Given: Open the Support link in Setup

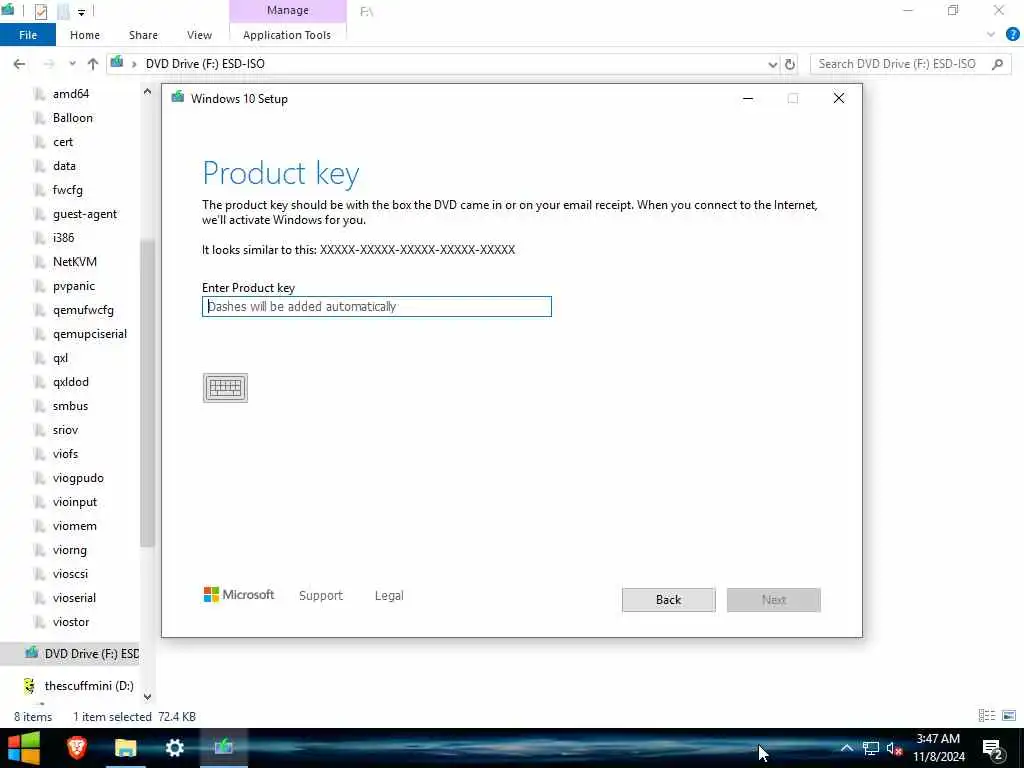Looking at the screenshot, I should pyautogui.click(x=321, y=596).
